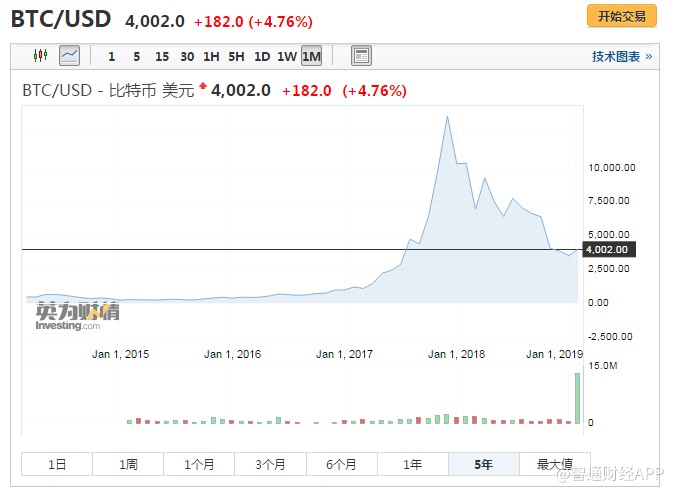Click the 4,002.00 price marker on axis
Viewport: 674px width, 493px height.
(x=607, y=249)
